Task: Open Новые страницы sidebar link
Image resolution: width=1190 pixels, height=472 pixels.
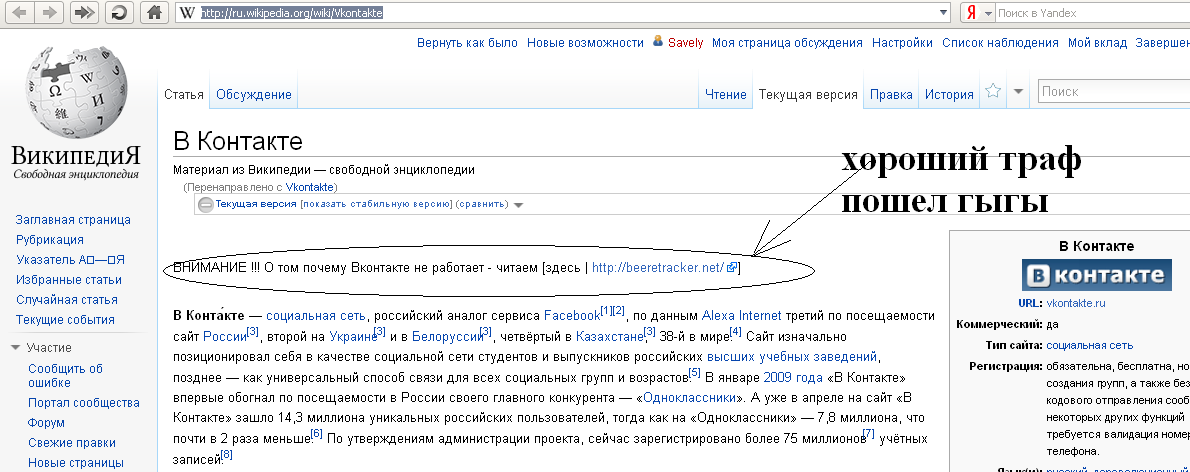Action: tap(76, 463)
